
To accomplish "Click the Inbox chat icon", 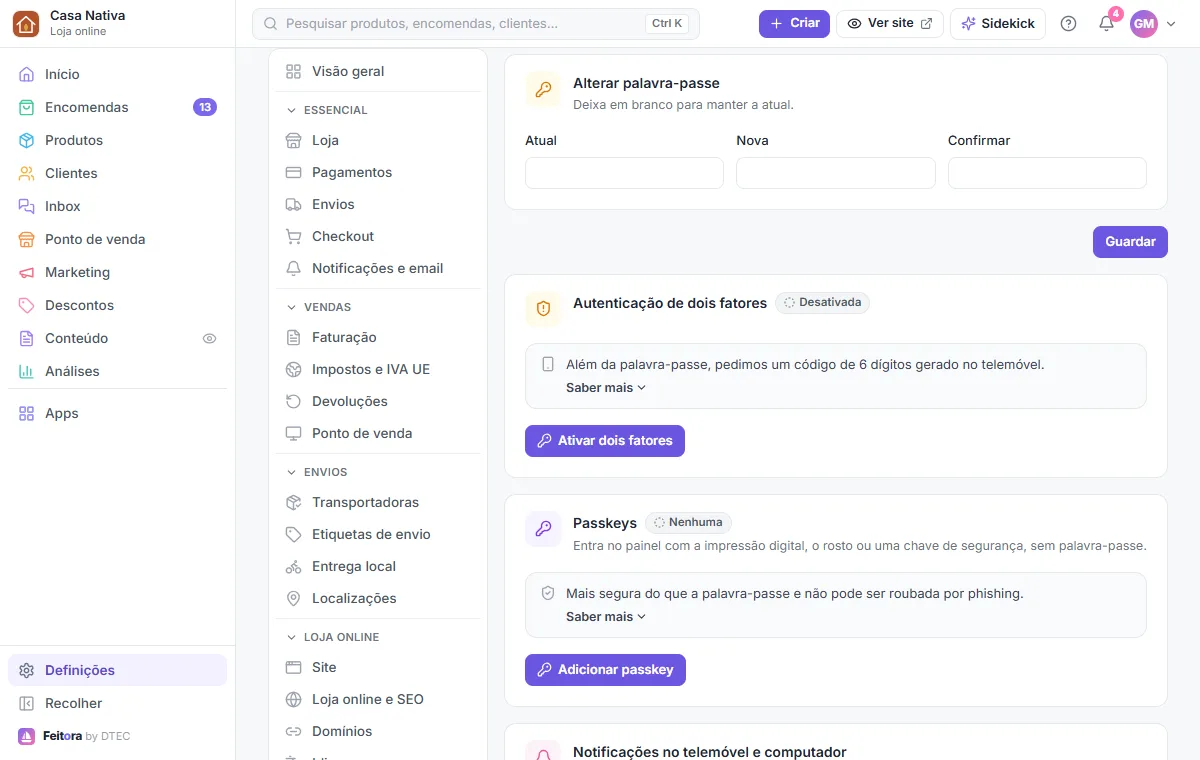I will pyautogui.click(x=26, y=206).
